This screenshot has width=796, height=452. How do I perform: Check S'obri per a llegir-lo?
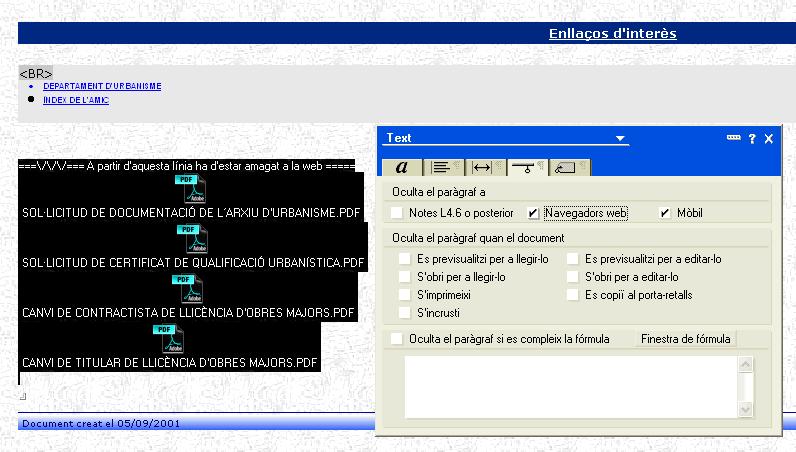[405, 277]
